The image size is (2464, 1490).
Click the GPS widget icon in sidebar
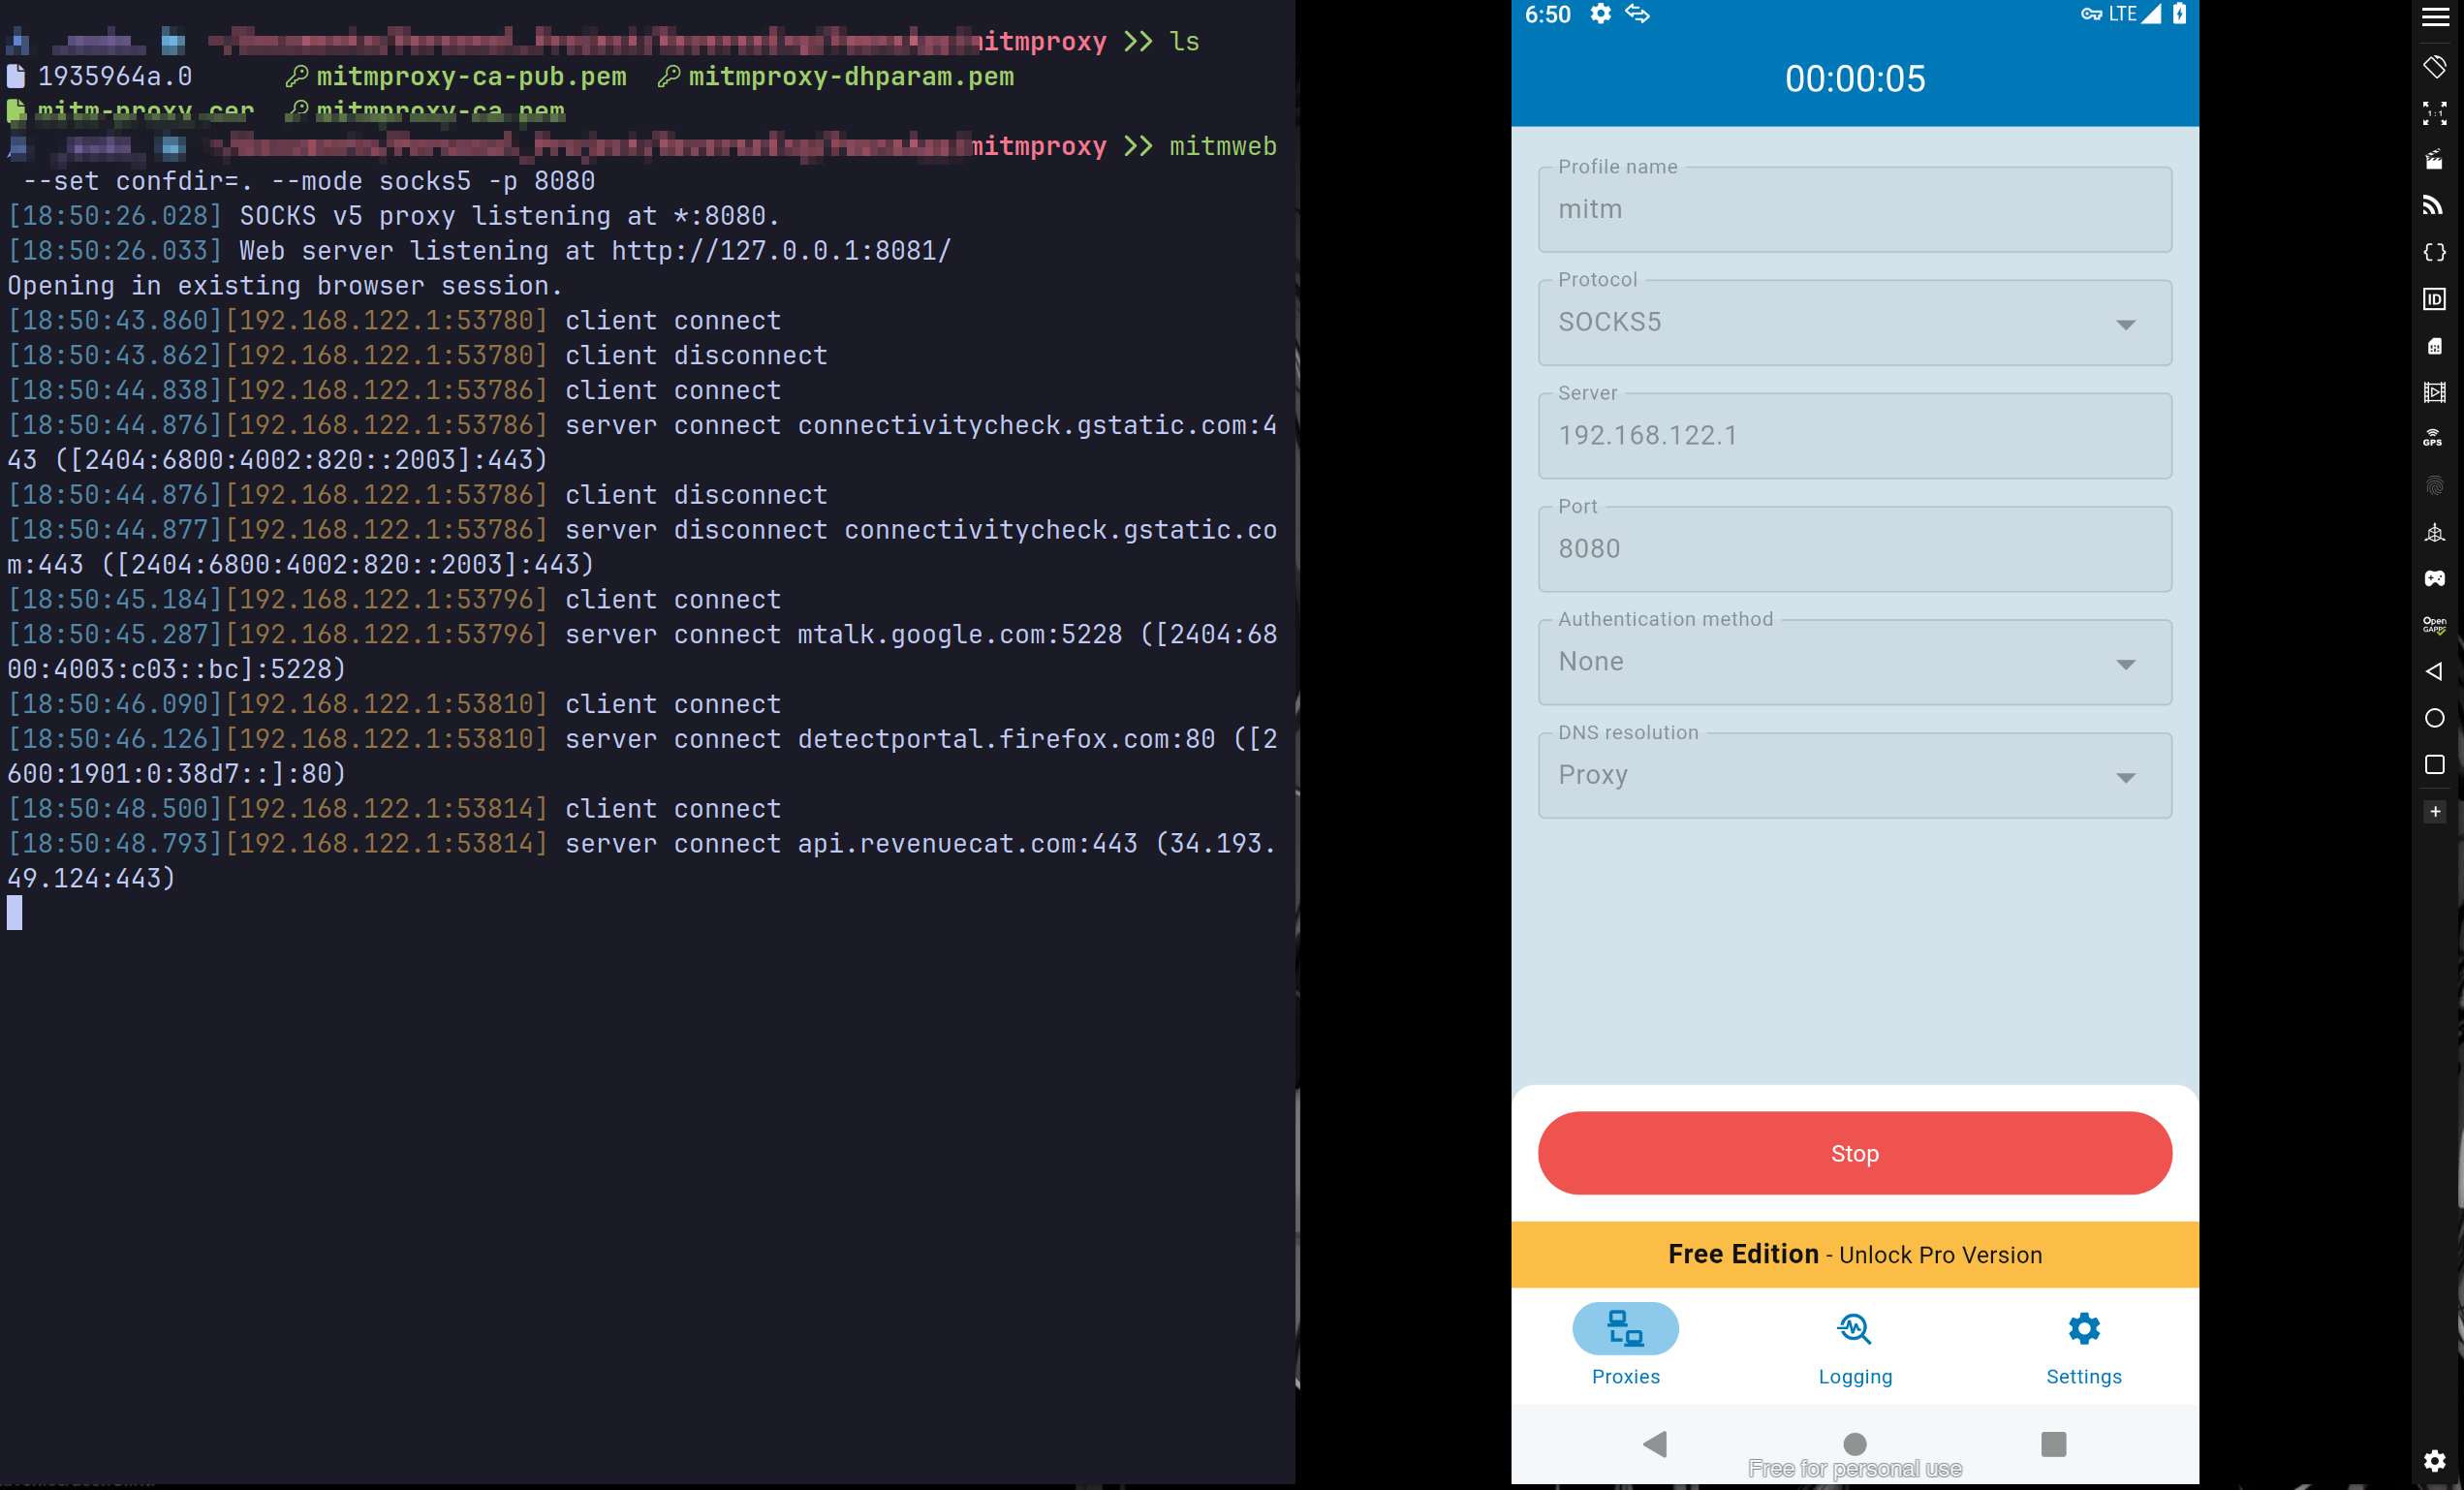[2433, 438]
